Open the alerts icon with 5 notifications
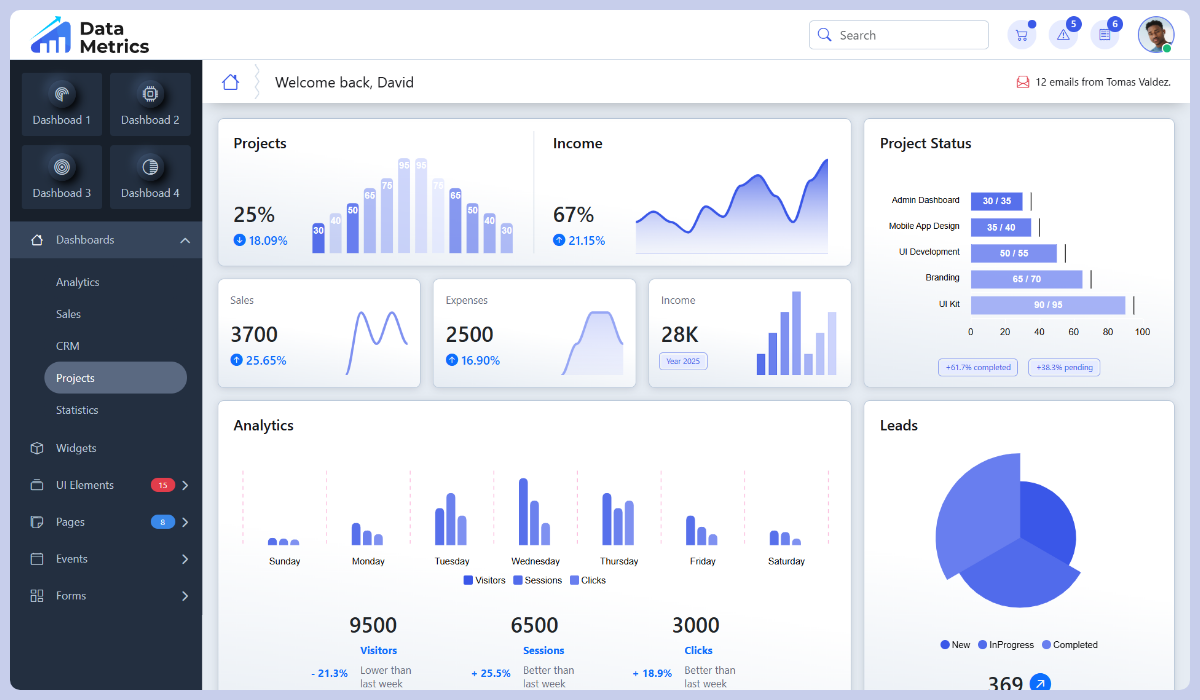The width and height of the screenshot is (1200, 700). point(1062,34)
